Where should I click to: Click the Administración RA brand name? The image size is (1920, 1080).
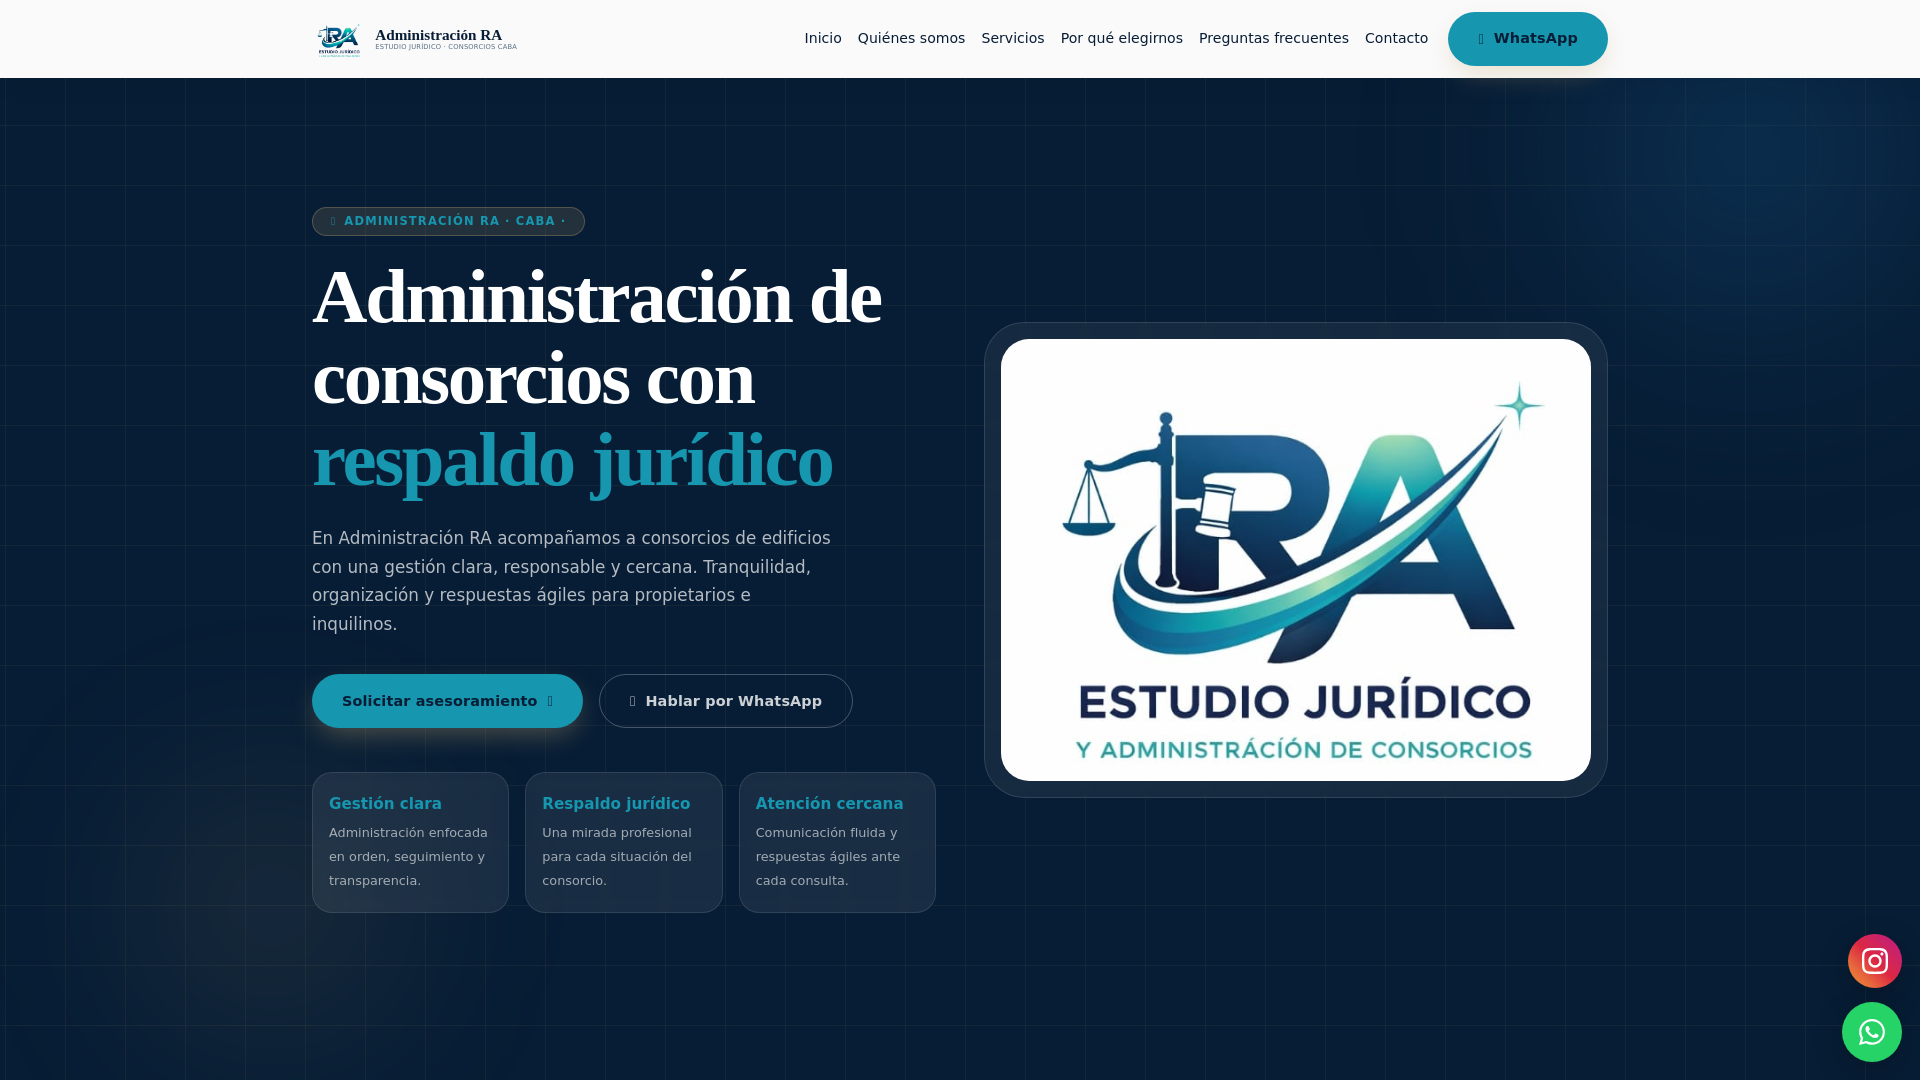[438, 35]
